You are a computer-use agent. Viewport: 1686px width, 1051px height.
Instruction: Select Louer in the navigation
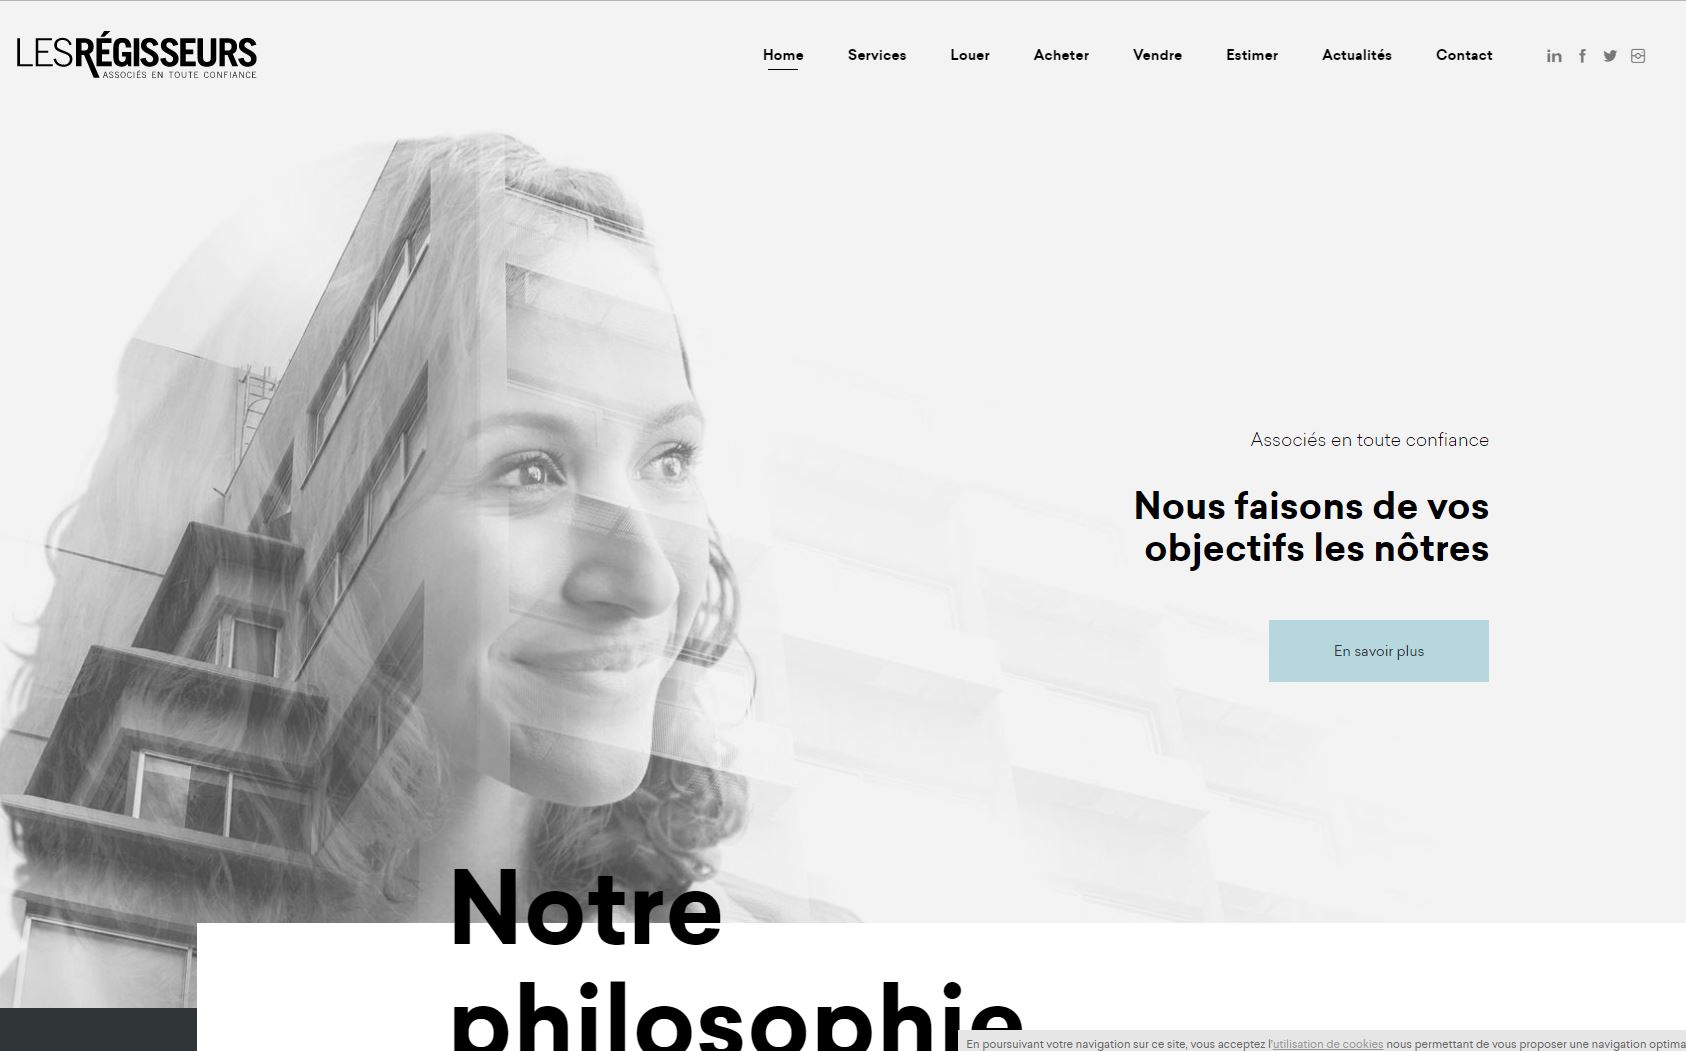click(970, 55)
